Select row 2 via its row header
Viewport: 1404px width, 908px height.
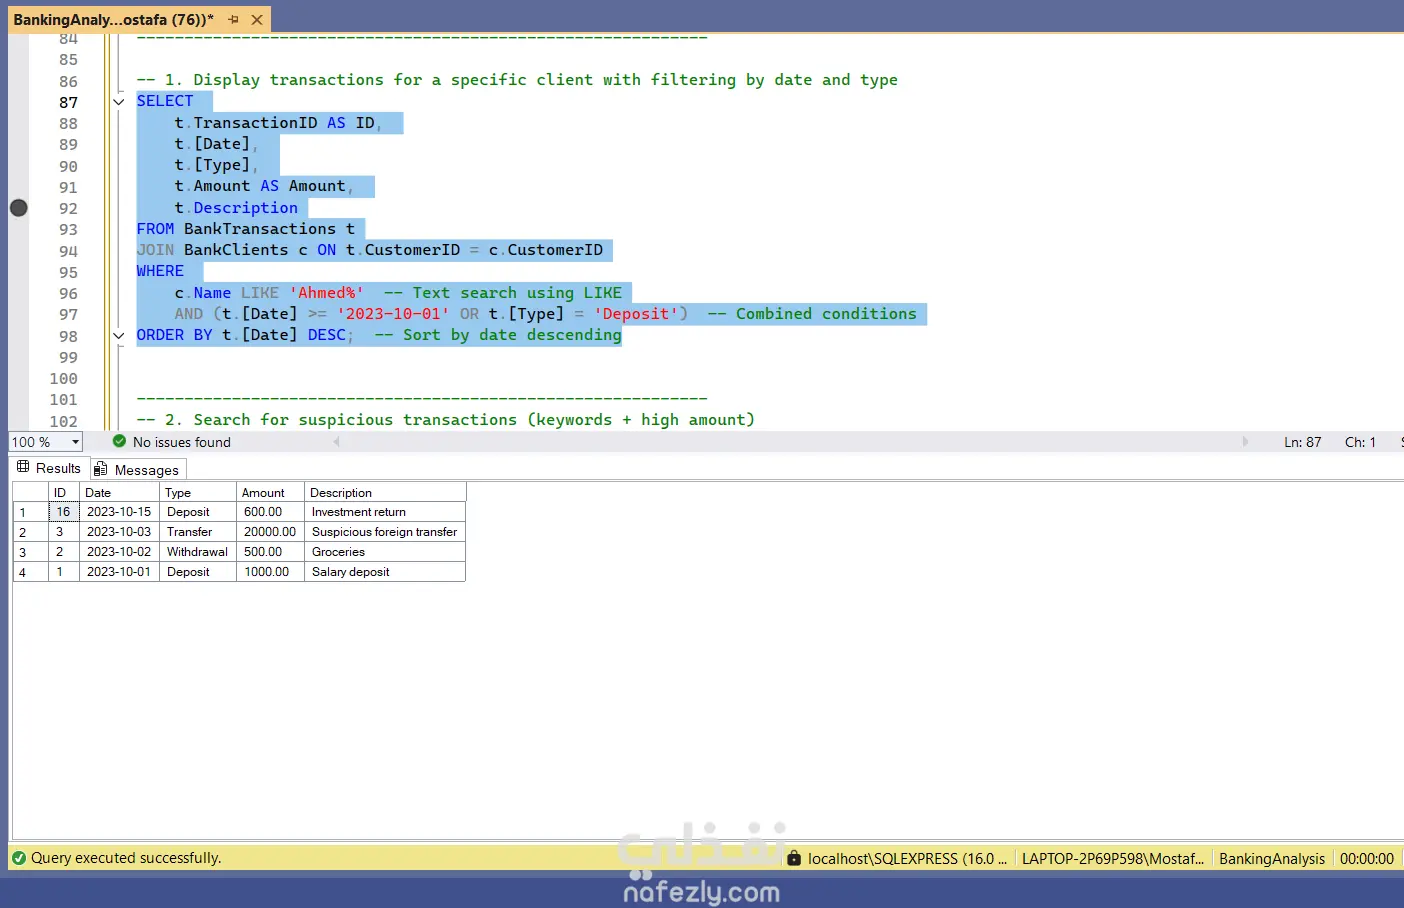click(x=23, y=532)
